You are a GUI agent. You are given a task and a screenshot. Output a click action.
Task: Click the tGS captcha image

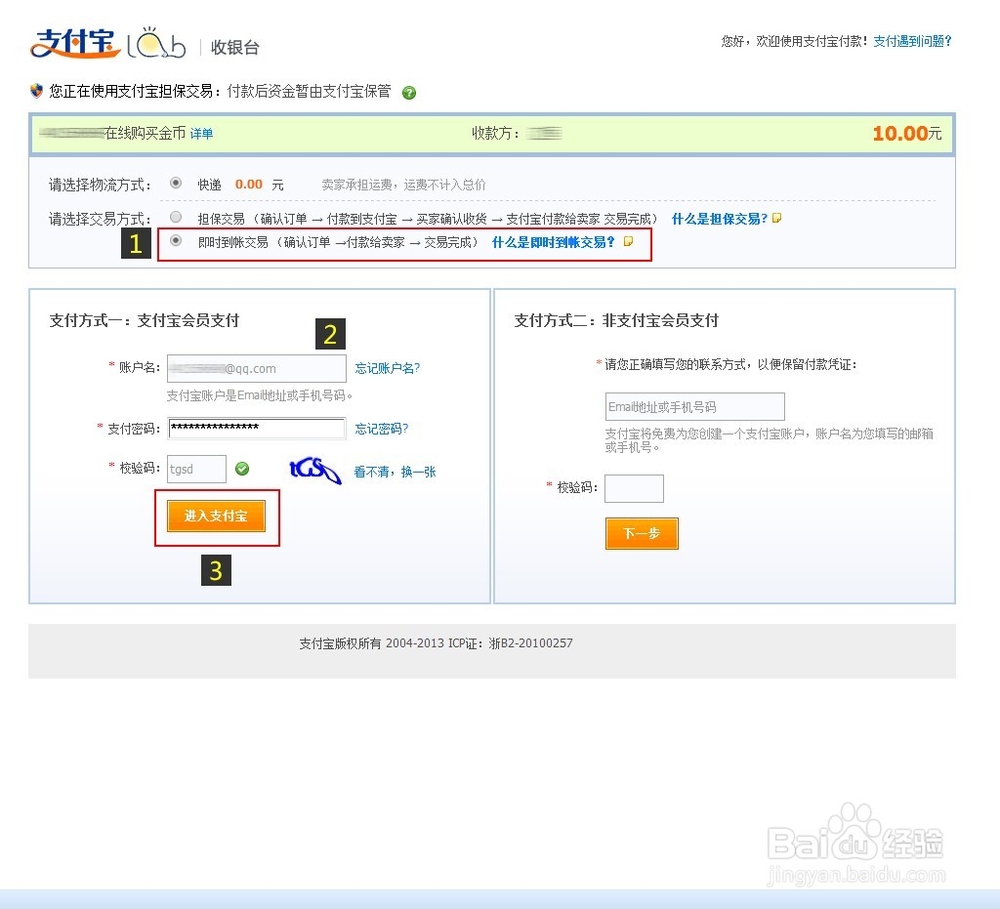click(x=316, y=471)
